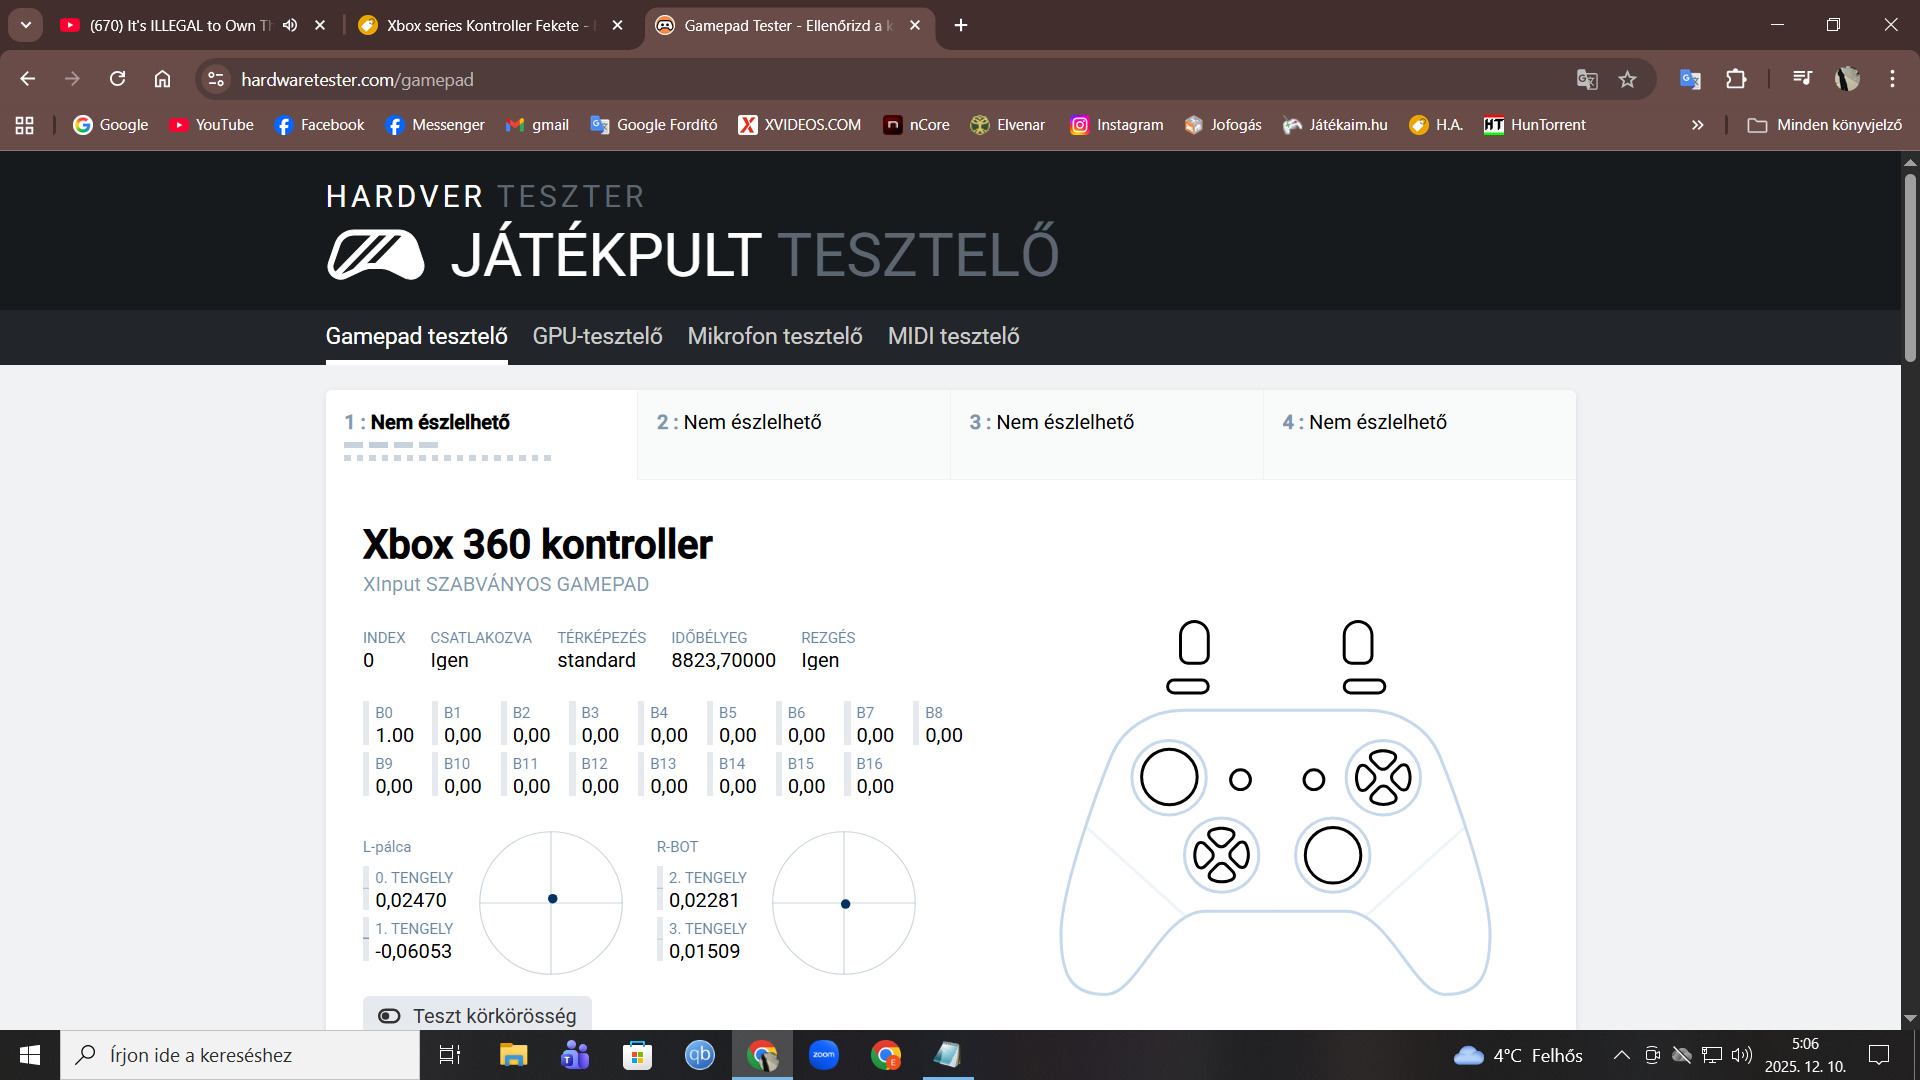Open the qBittorrent icon in the taskbar
This screenshot has width=1920, height=1080.
(699, 1055)
